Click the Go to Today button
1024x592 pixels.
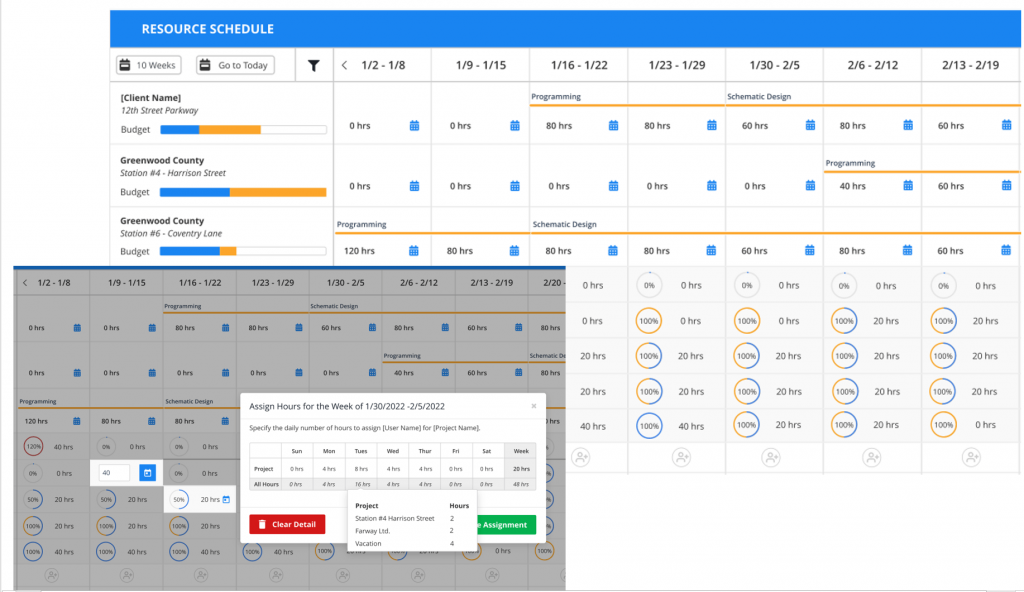235,65
